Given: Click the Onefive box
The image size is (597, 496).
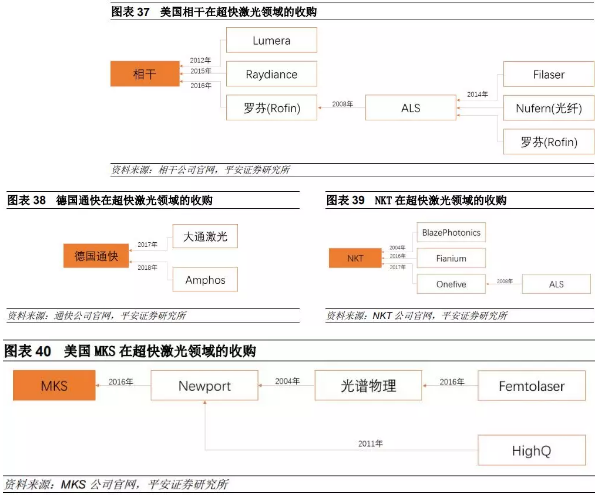Looking at the screenshot, I should coord(451,284).
